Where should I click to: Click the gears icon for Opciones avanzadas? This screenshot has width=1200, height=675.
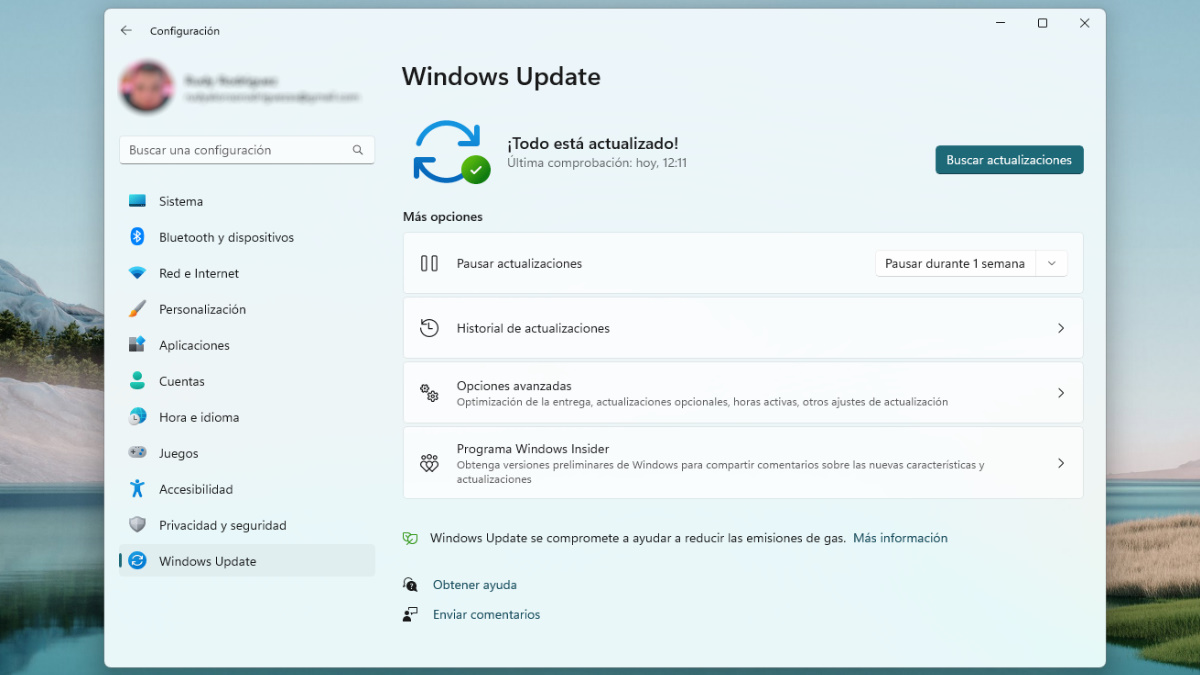coord(429,393)
